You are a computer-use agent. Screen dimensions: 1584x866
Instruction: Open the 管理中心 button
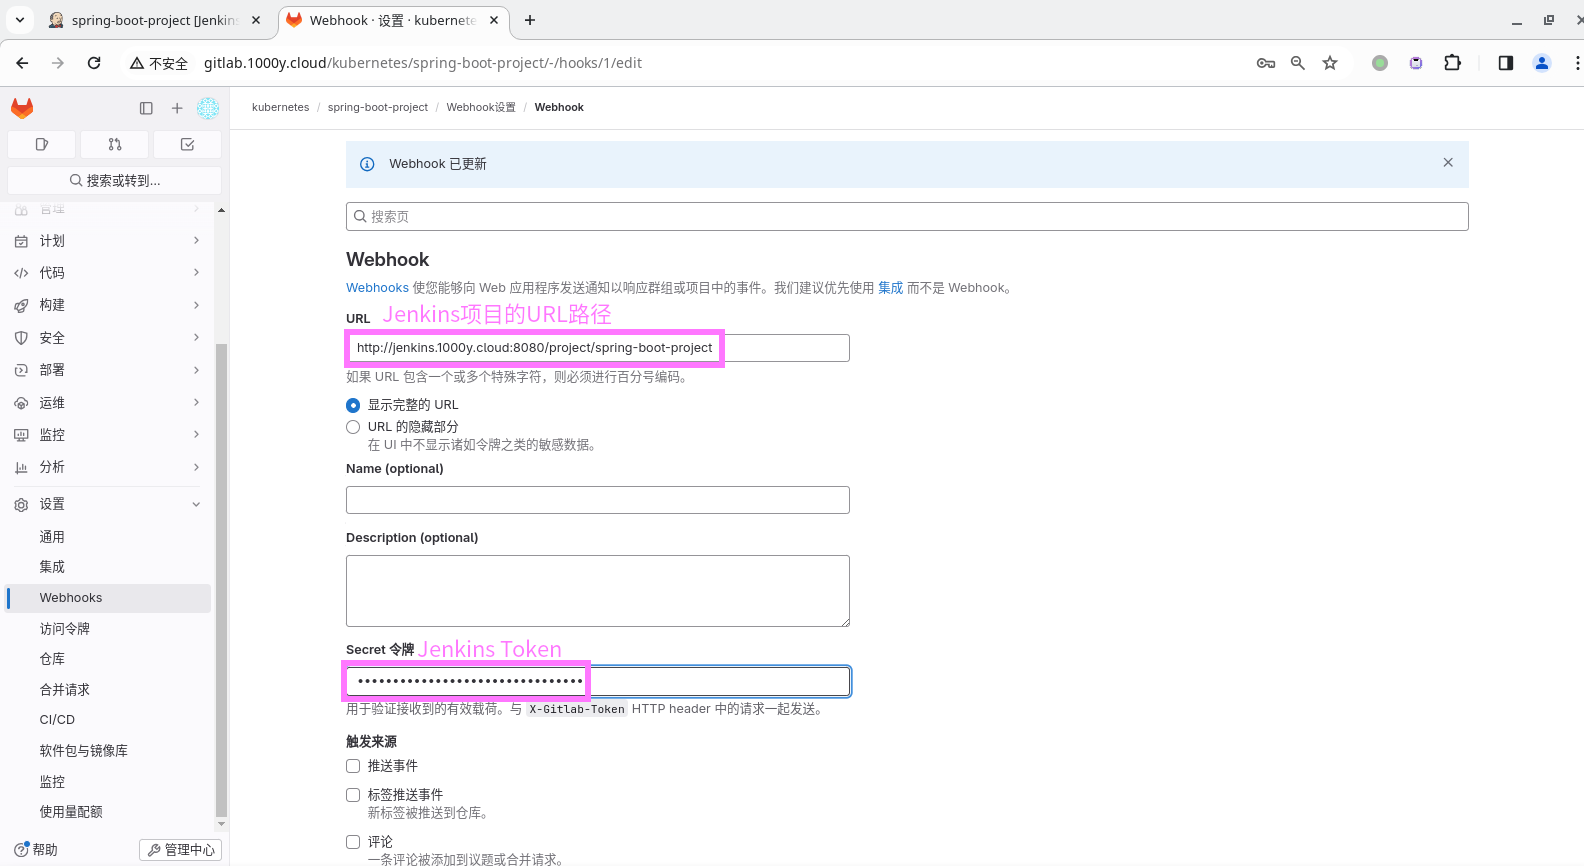tap(180, 850)
